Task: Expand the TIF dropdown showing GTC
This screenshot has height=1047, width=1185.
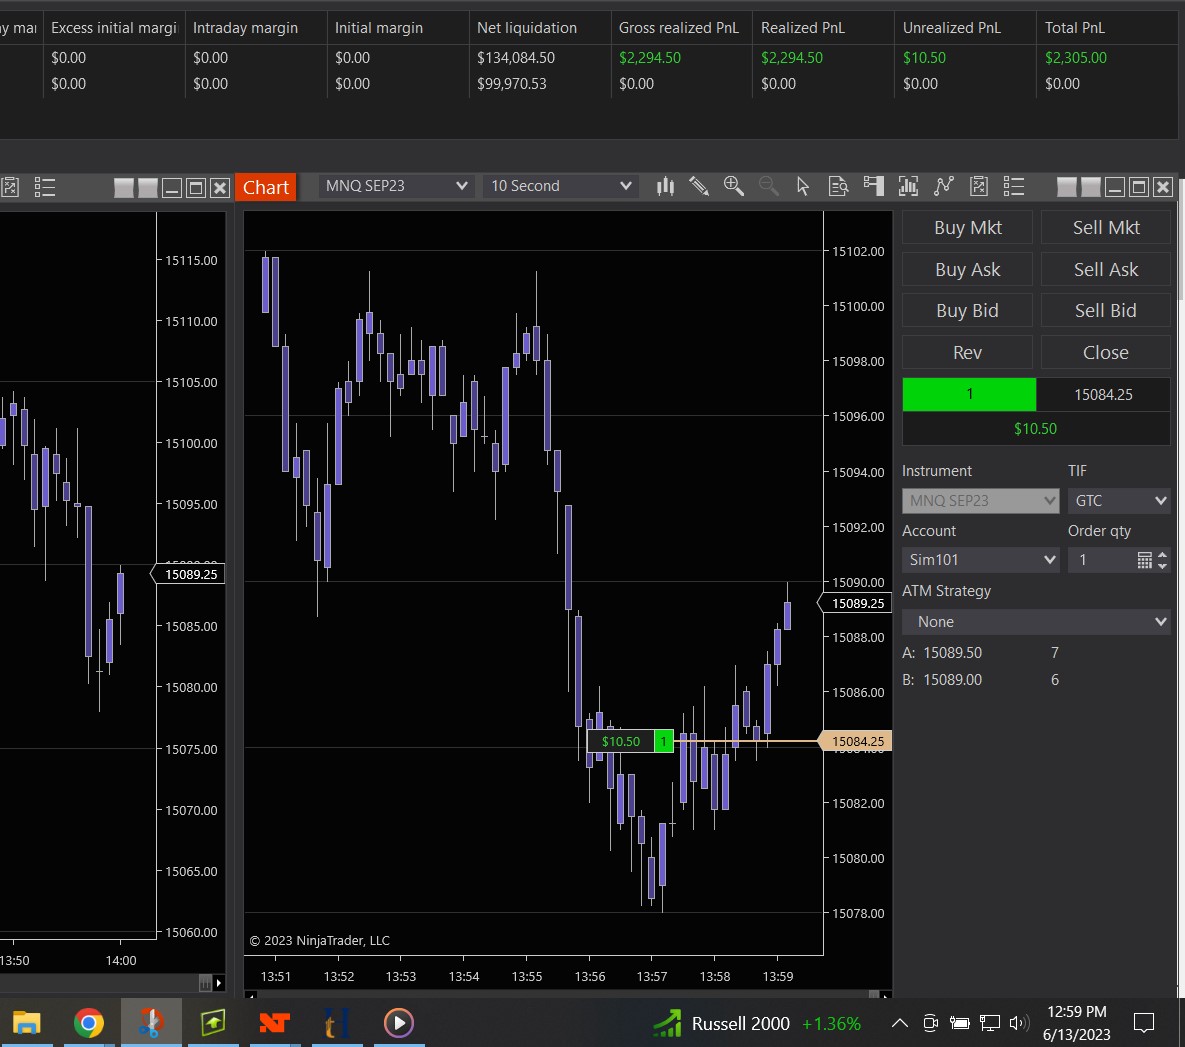Action: tap(1118, 501)
